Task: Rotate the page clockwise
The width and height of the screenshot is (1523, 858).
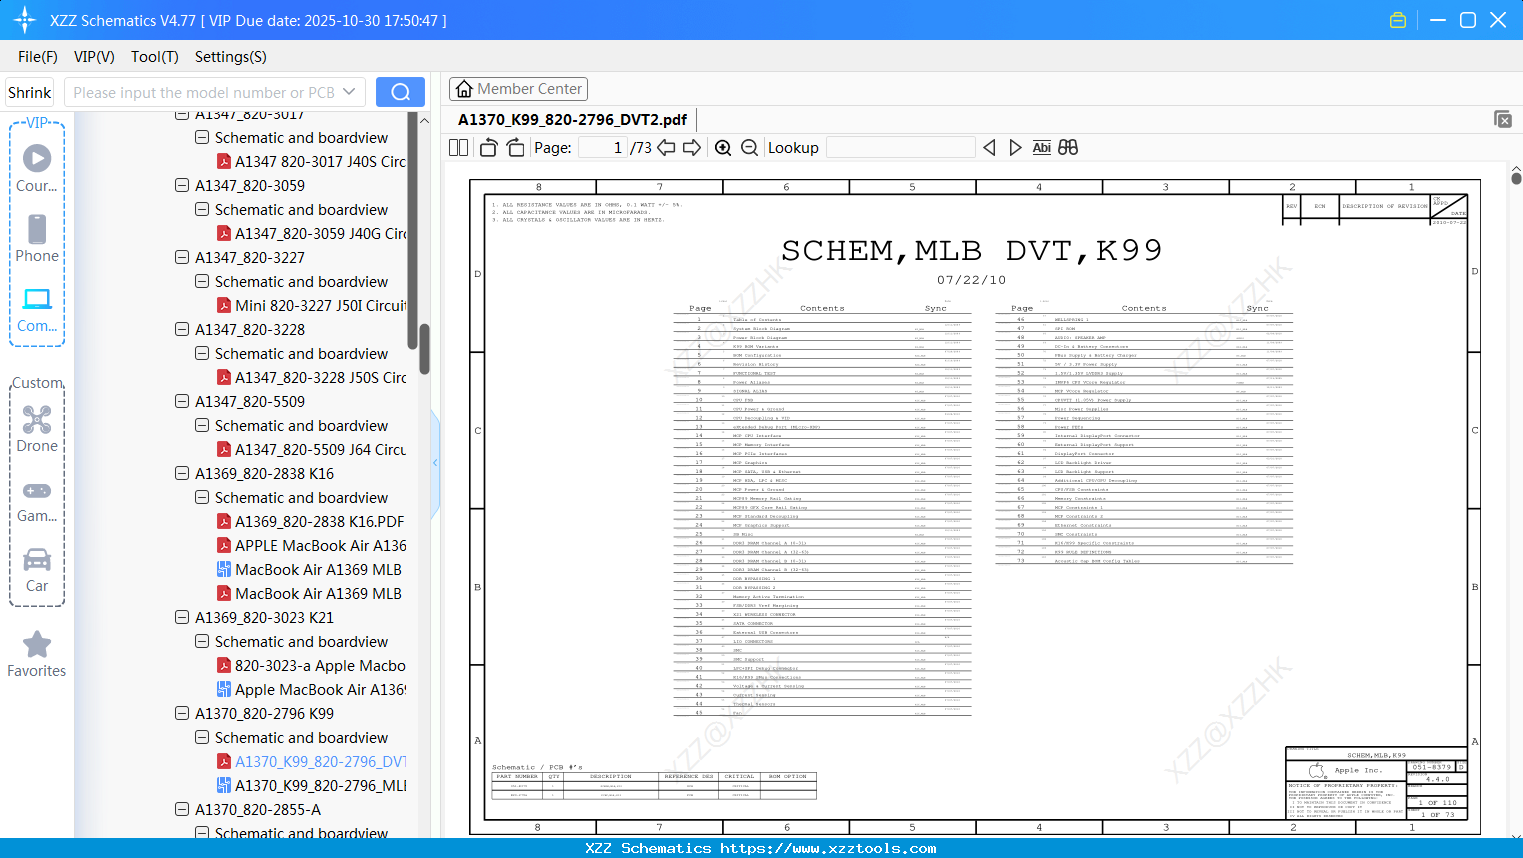Action: pos(515,147)
